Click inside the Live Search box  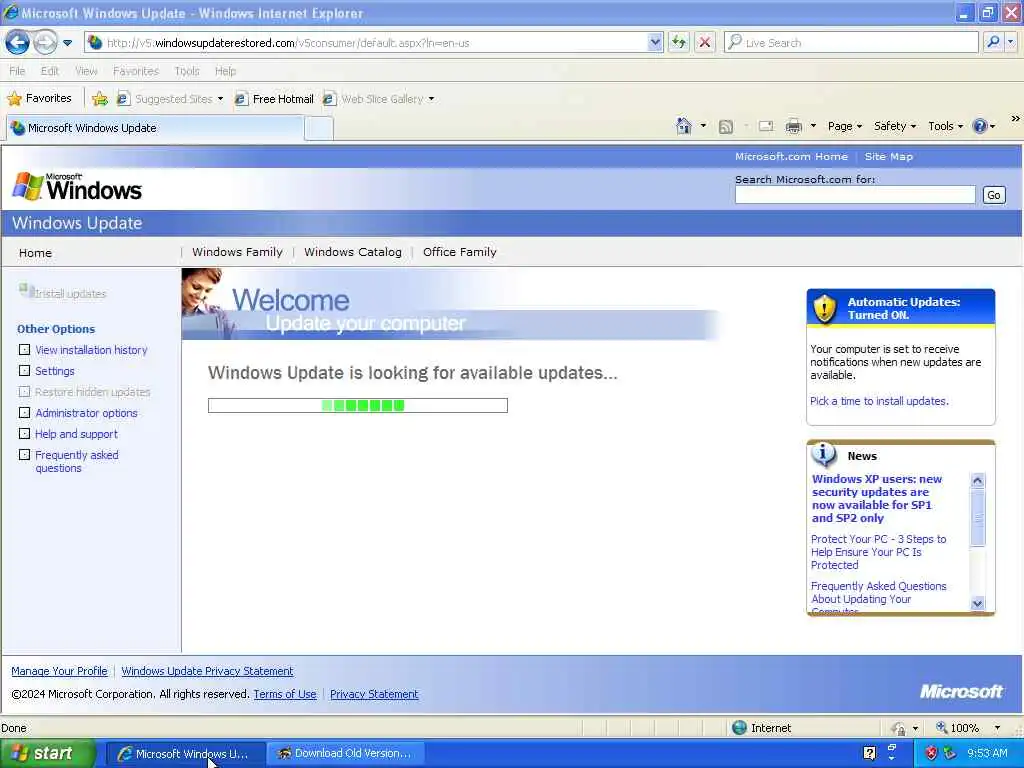[852, 43]
